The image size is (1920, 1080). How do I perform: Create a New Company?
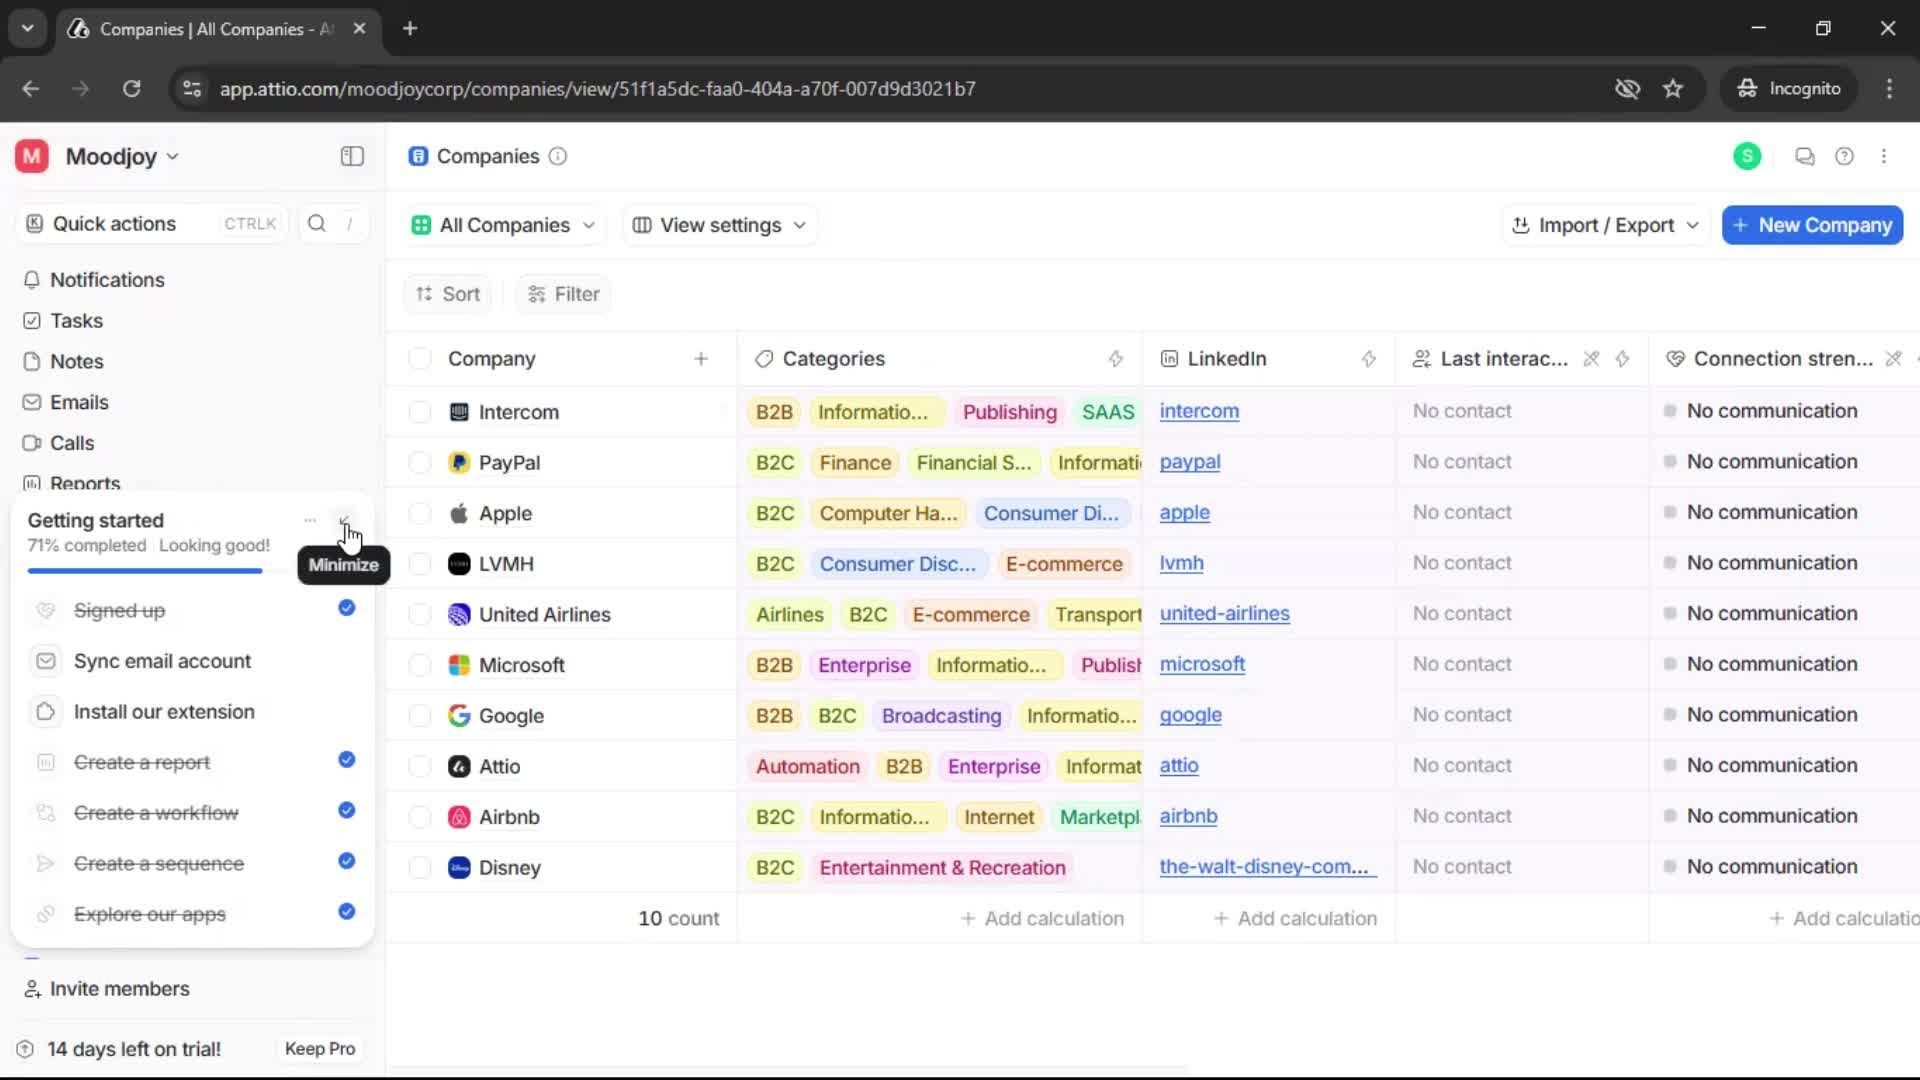[x=1811, y=225]
